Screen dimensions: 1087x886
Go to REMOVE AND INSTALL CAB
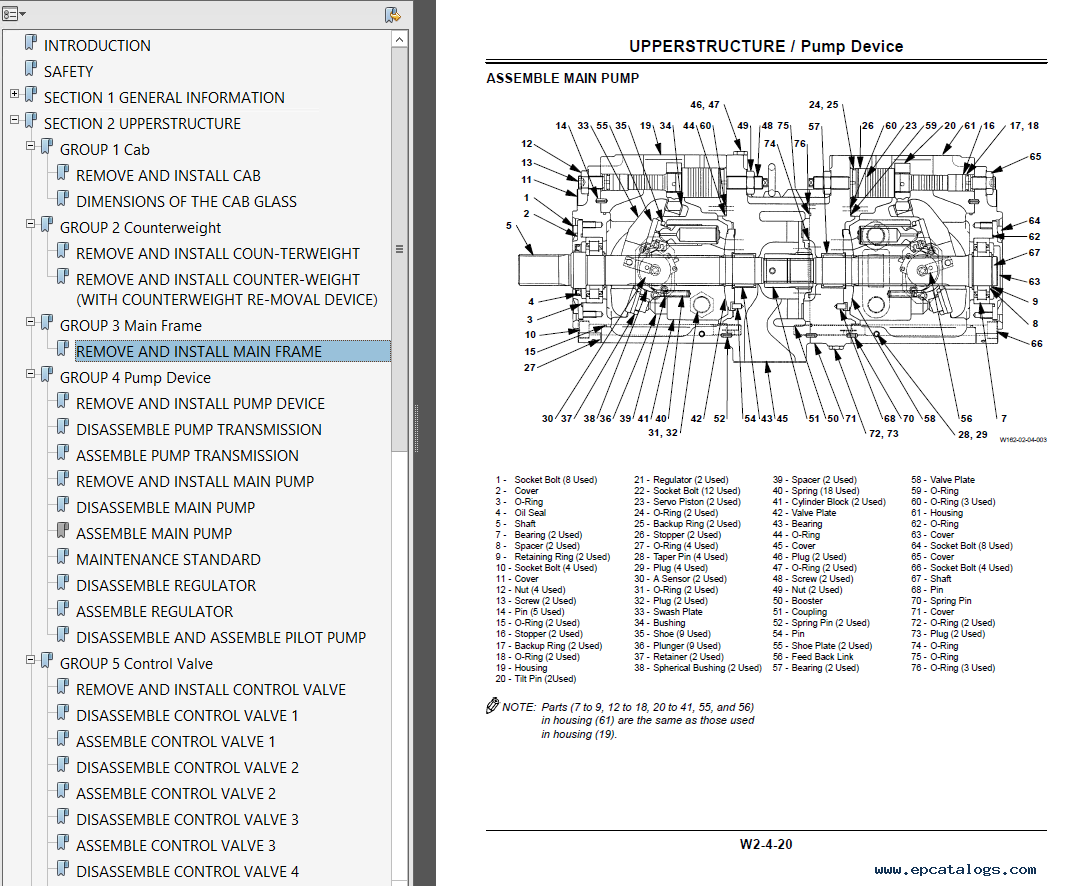coord(168,176)
